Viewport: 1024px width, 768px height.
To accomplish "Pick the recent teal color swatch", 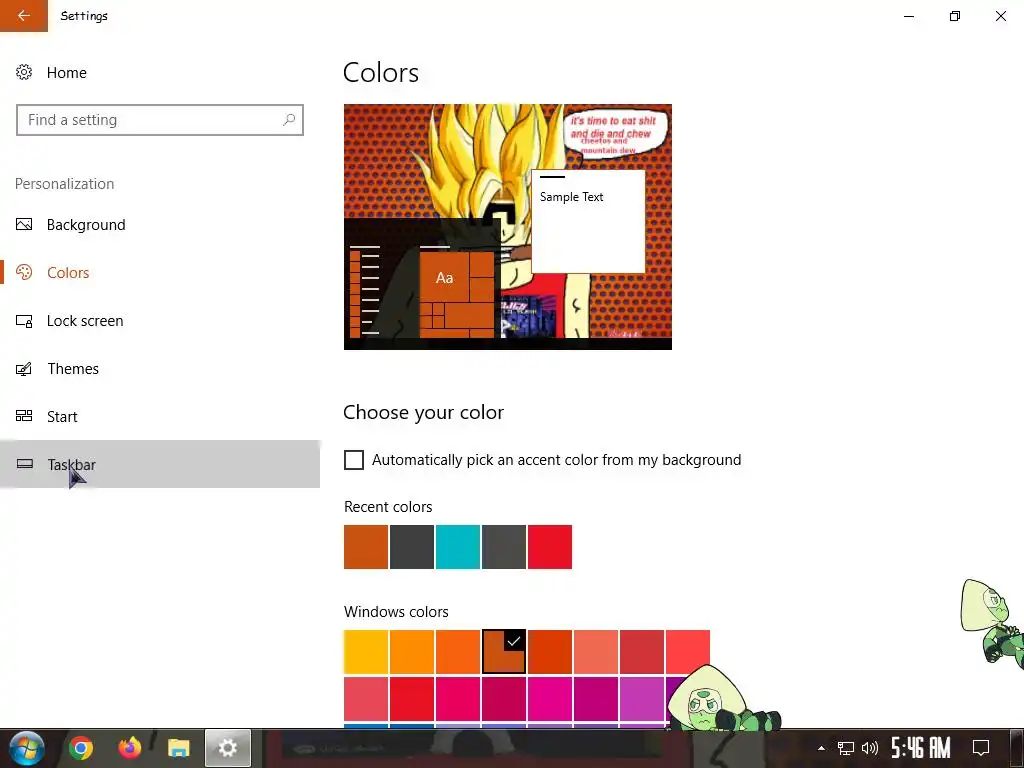I will point(458,547).
